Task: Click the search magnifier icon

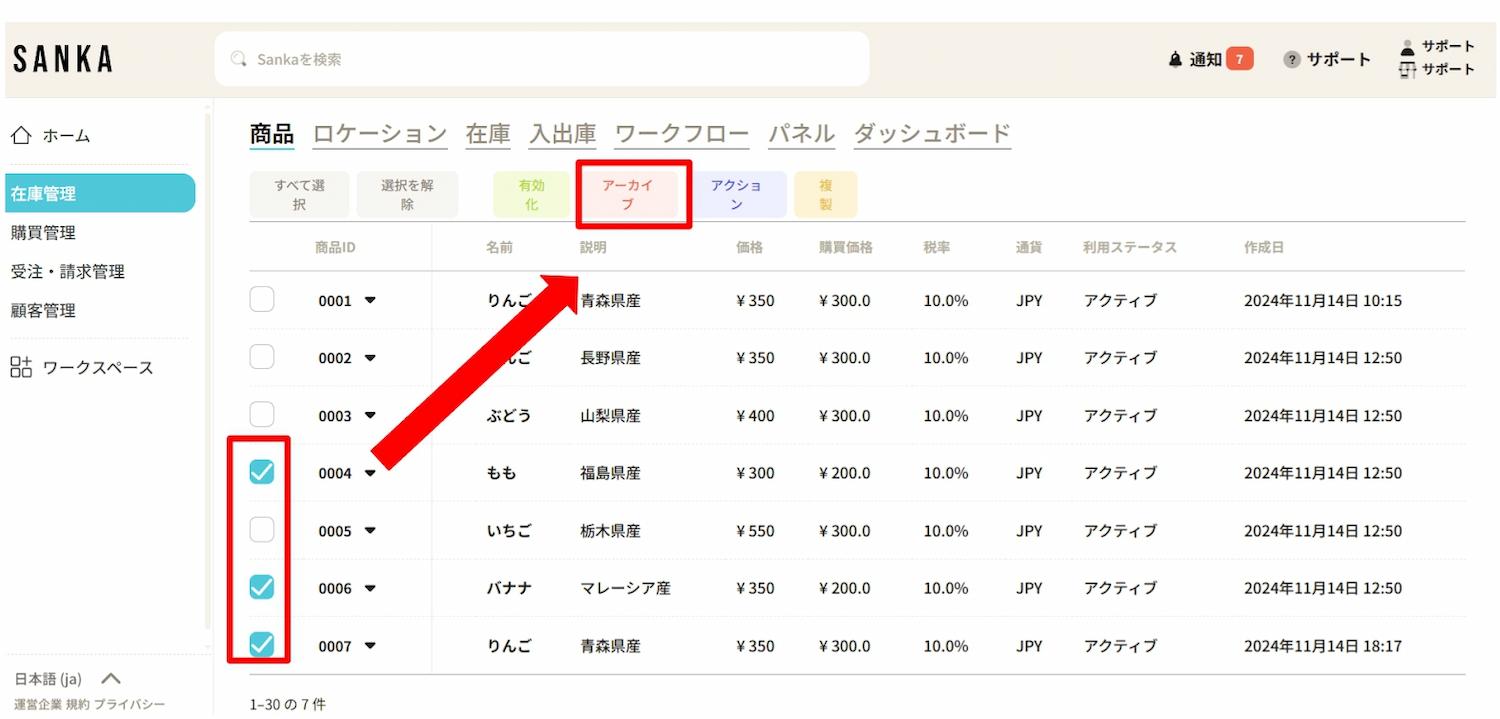Action: [239, 59]
